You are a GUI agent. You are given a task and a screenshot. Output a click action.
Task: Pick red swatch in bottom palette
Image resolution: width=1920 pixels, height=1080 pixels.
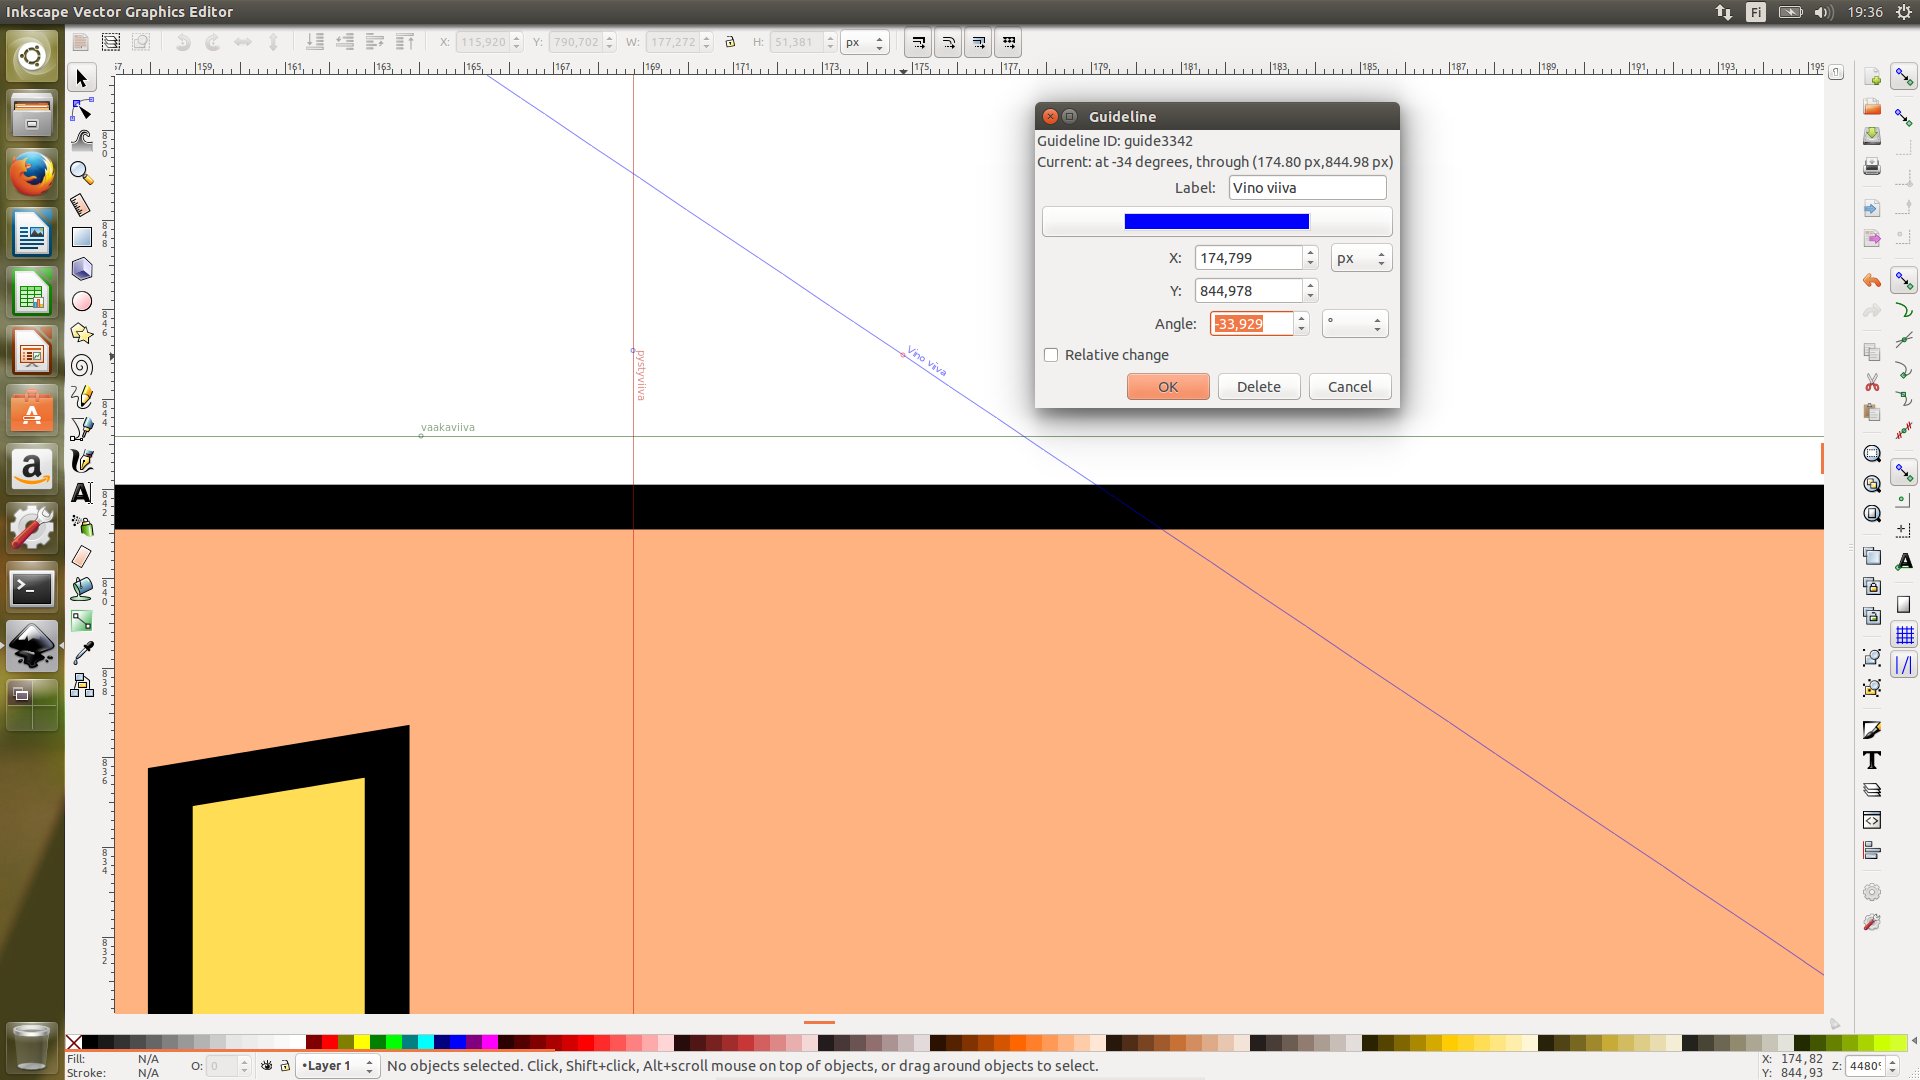[329, 1042]
